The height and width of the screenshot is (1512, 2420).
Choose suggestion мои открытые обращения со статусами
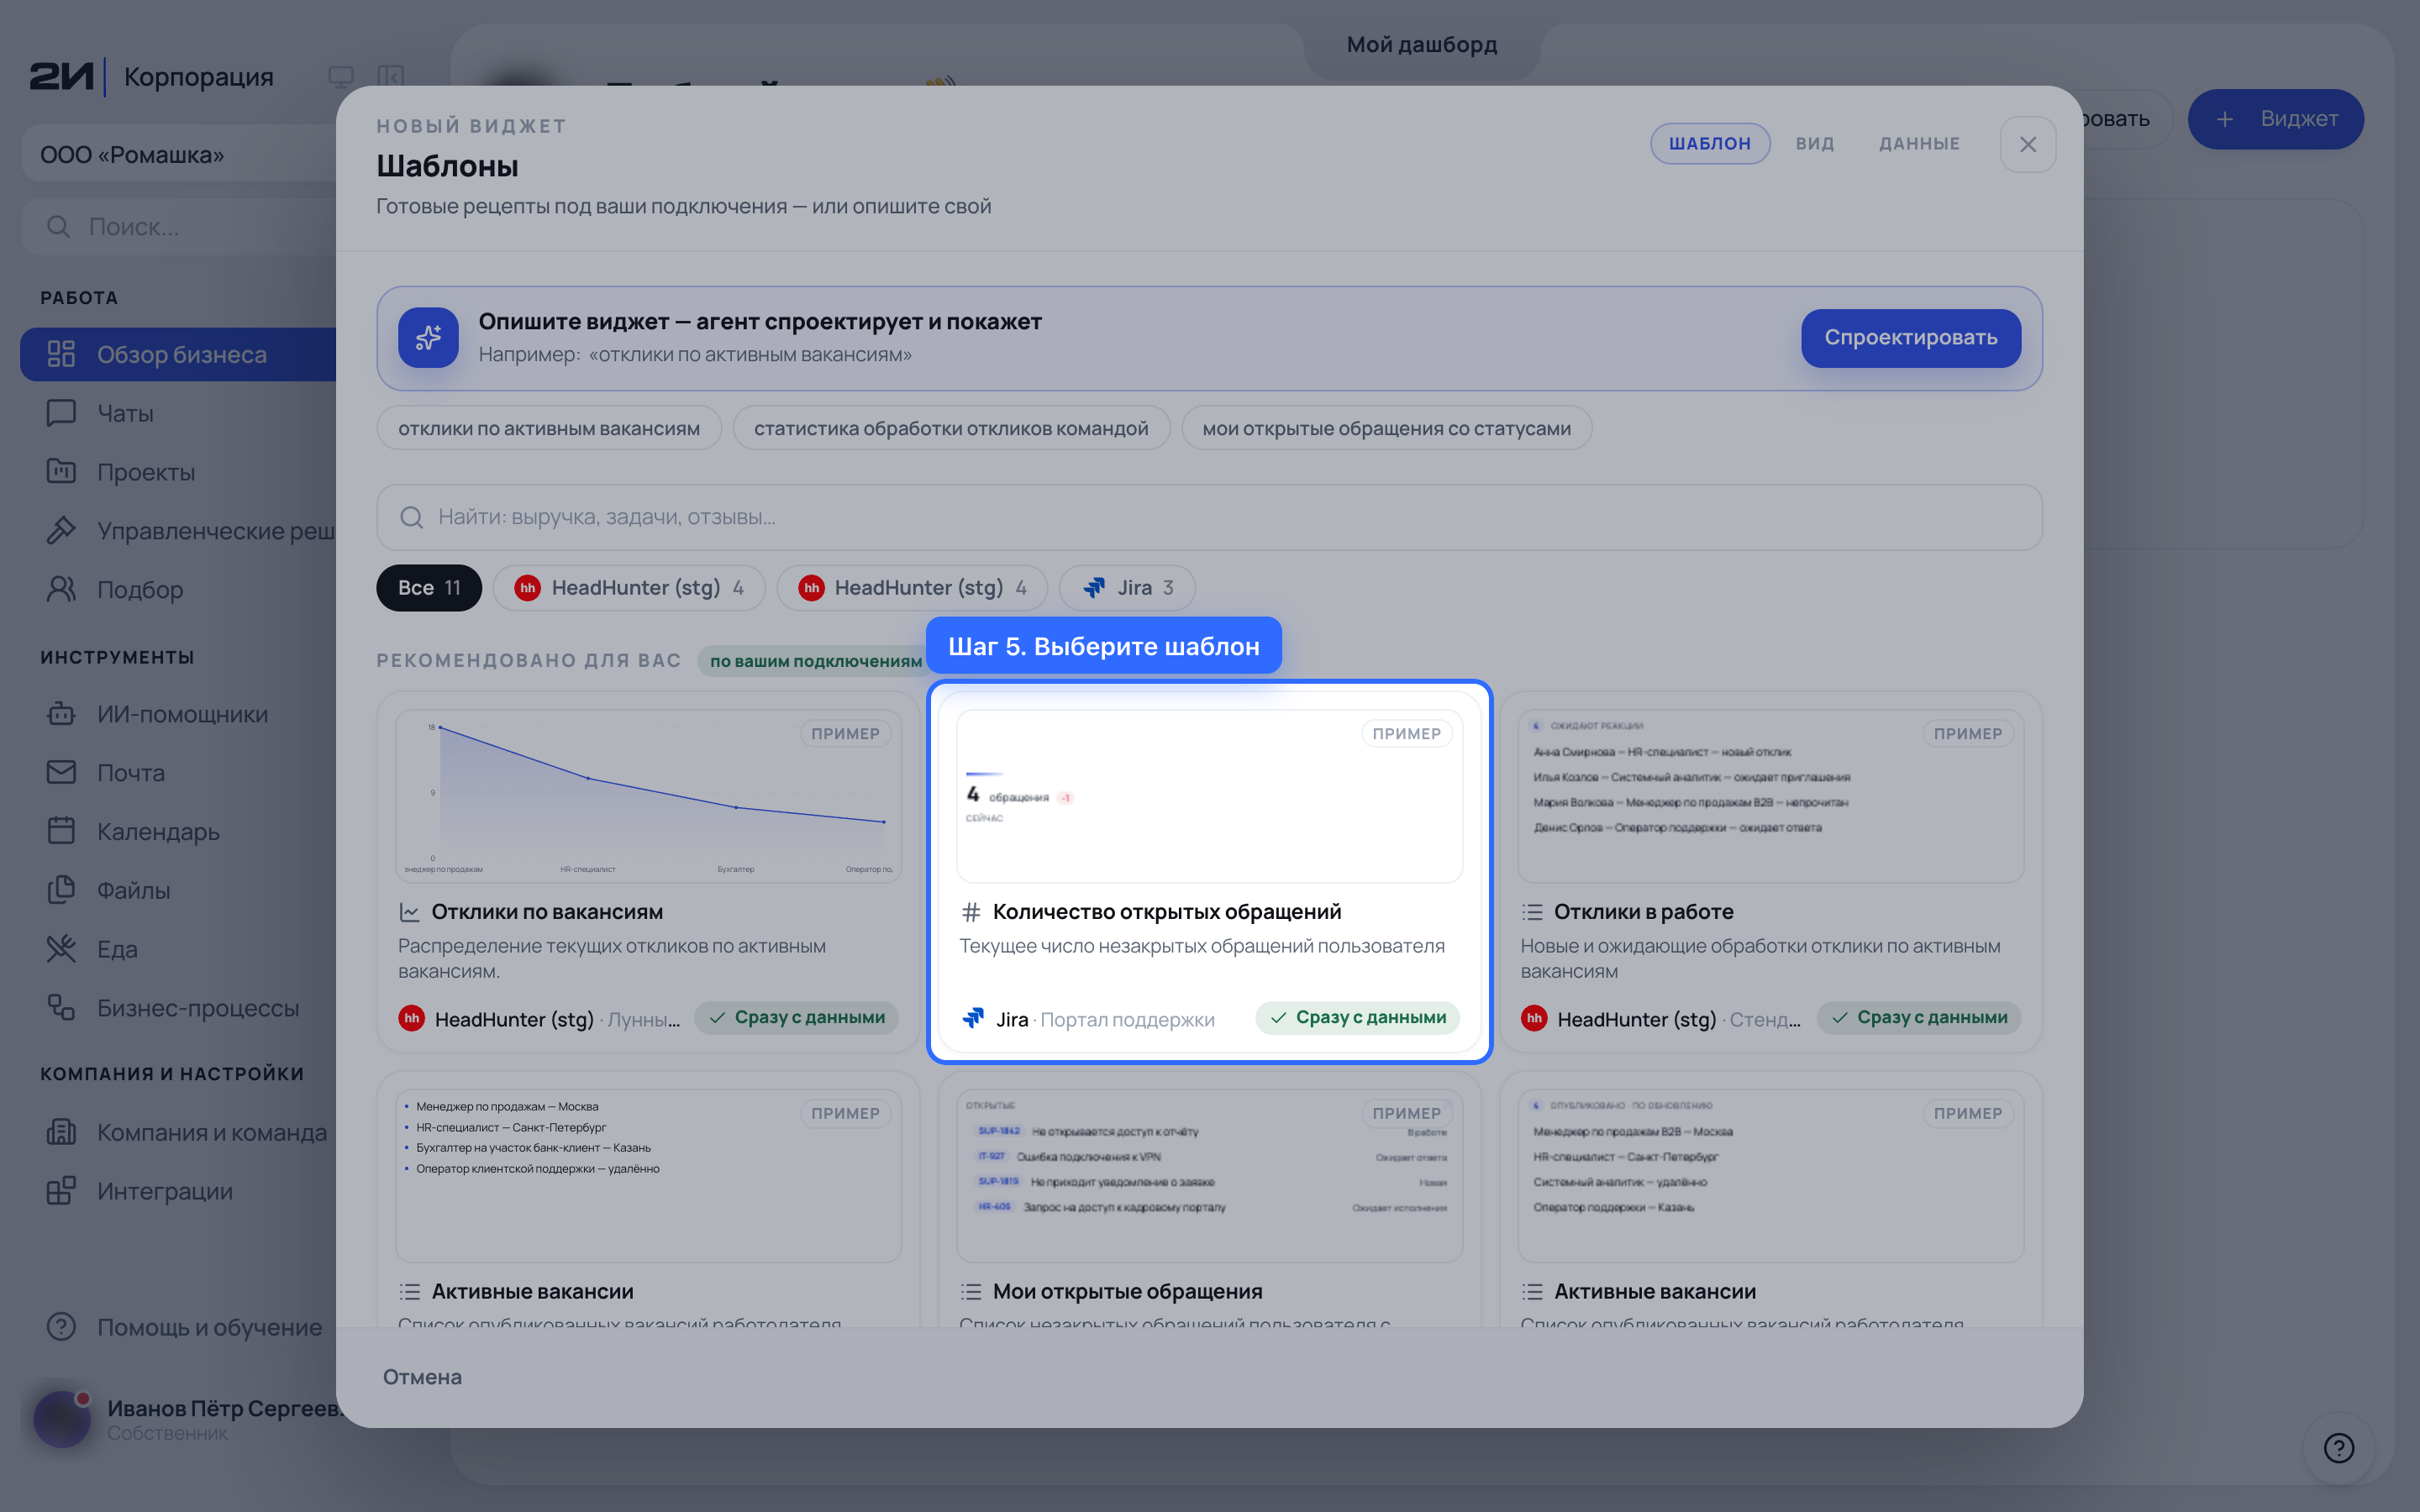(x=1386, y=428)
